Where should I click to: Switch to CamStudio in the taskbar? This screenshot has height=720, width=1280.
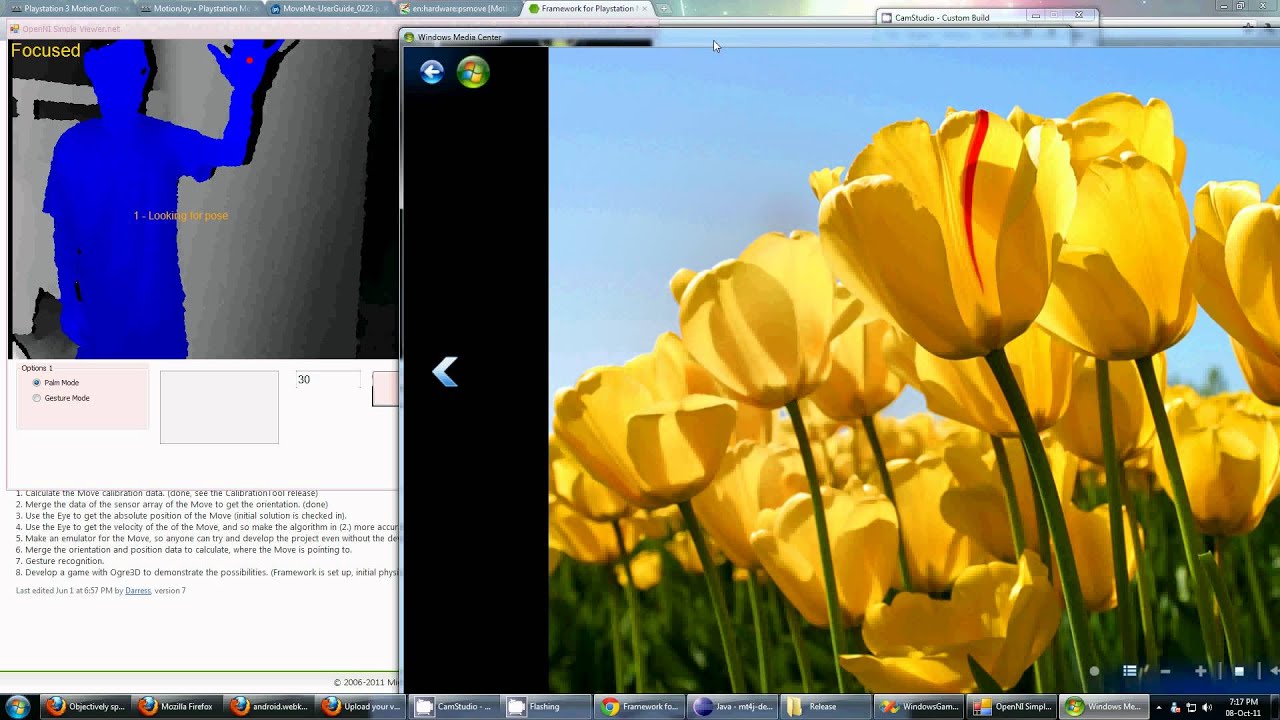click(x=454, y=706)
